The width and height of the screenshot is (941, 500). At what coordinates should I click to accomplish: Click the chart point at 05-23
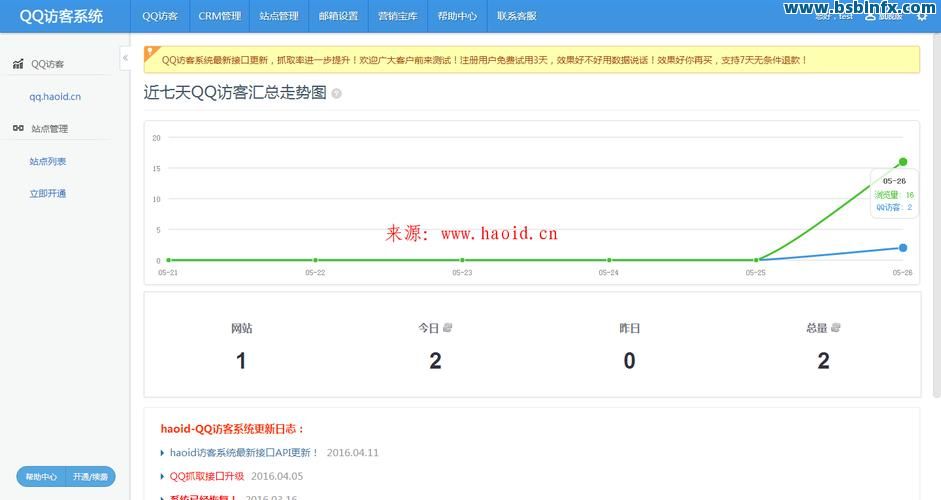pos(462,260)
